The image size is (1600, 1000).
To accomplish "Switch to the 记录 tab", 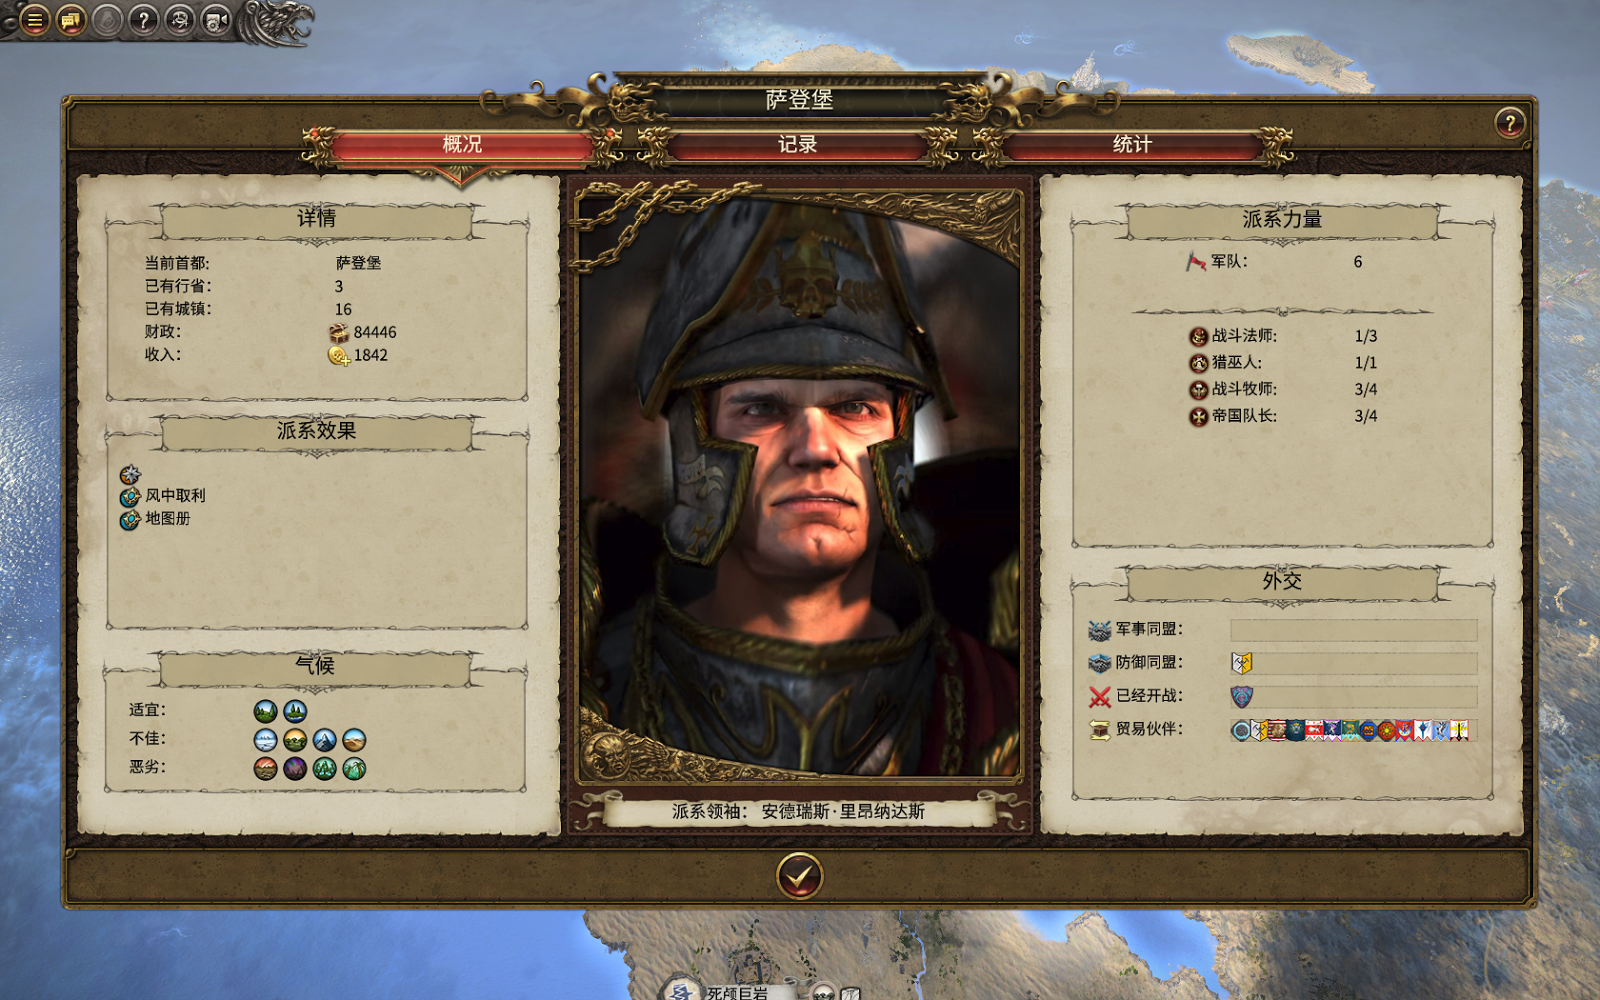I will [x=797, y=145].
